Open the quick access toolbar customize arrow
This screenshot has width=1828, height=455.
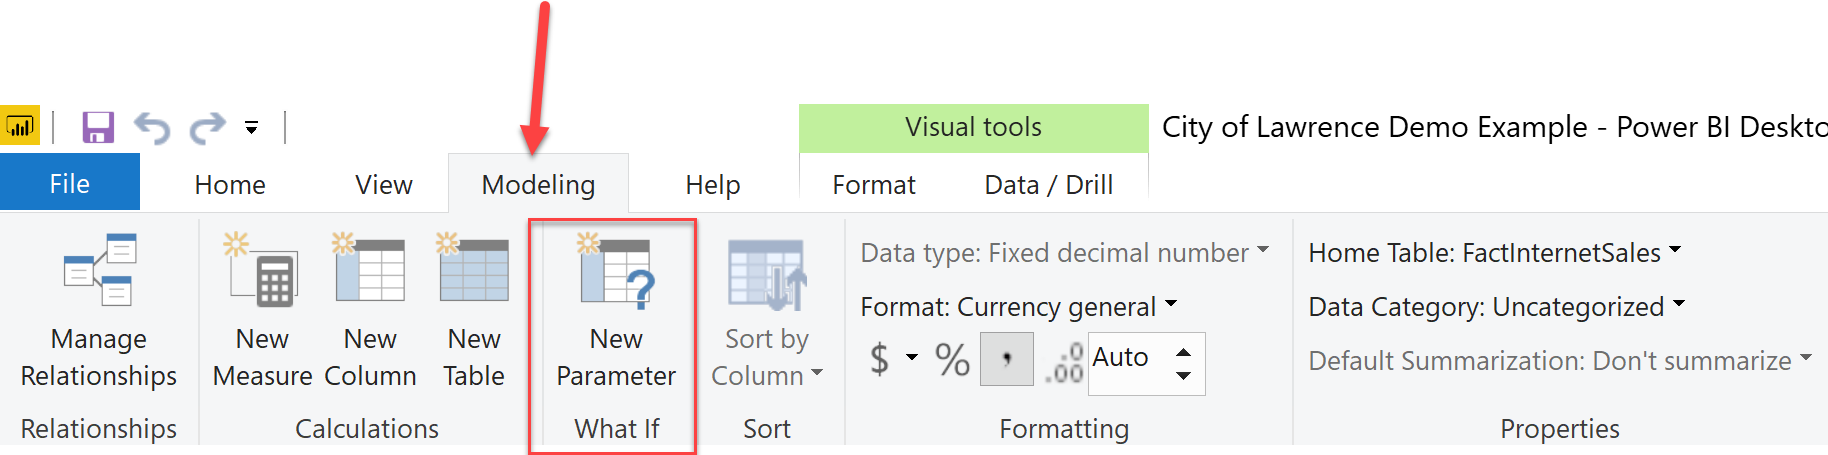tap(252, 128)
